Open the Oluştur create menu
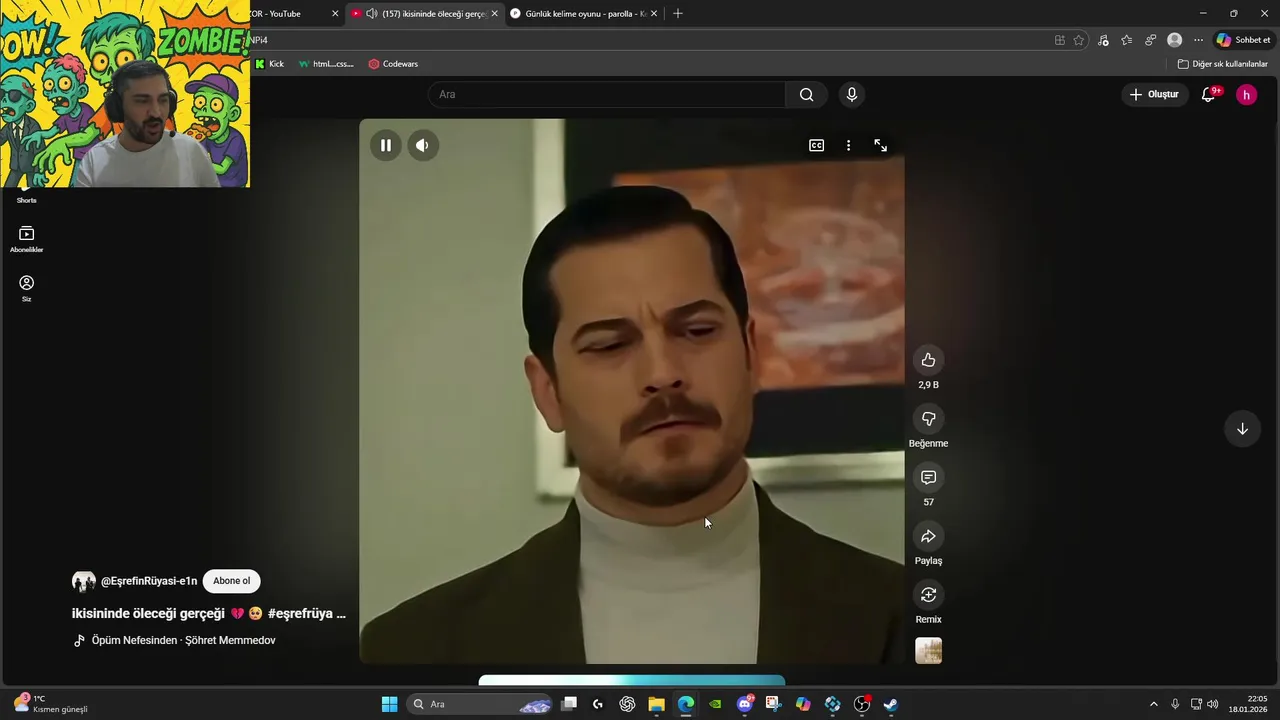Viewport: 1280px width, 720px height. (1154, 94)
